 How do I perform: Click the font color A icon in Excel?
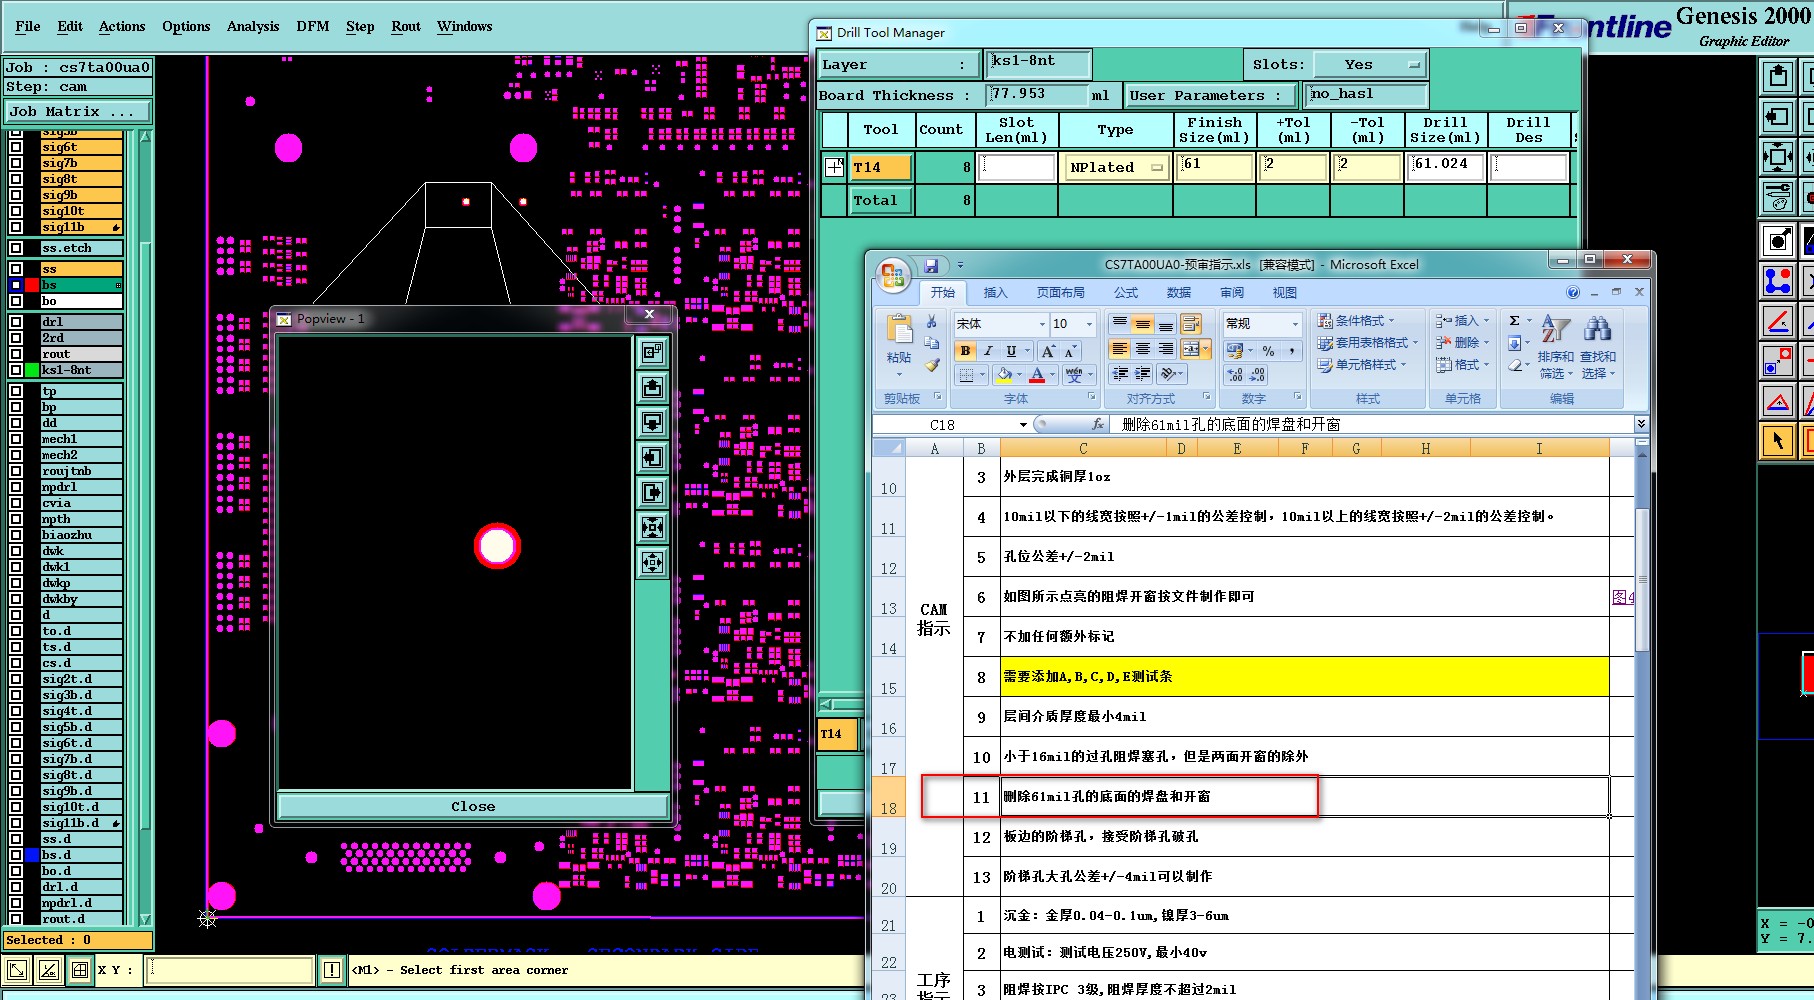pyautogui.click(x=1037, y=375)
